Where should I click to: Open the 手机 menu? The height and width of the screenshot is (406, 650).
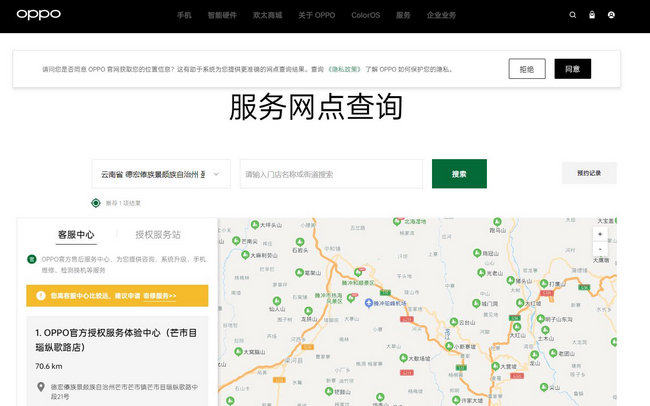click(x=184, y=15)
